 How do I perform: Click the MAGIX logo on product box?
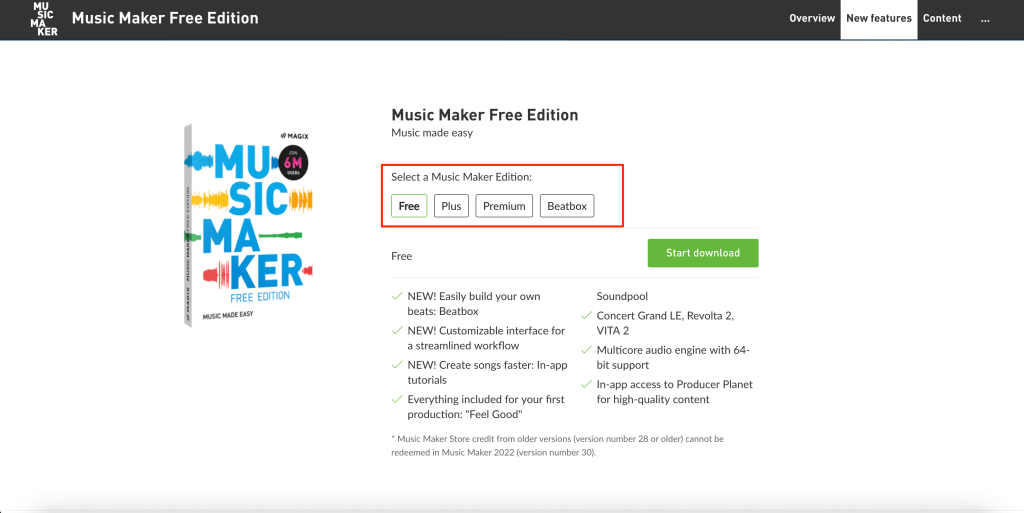pyautogui.click(x=293, y=135)
